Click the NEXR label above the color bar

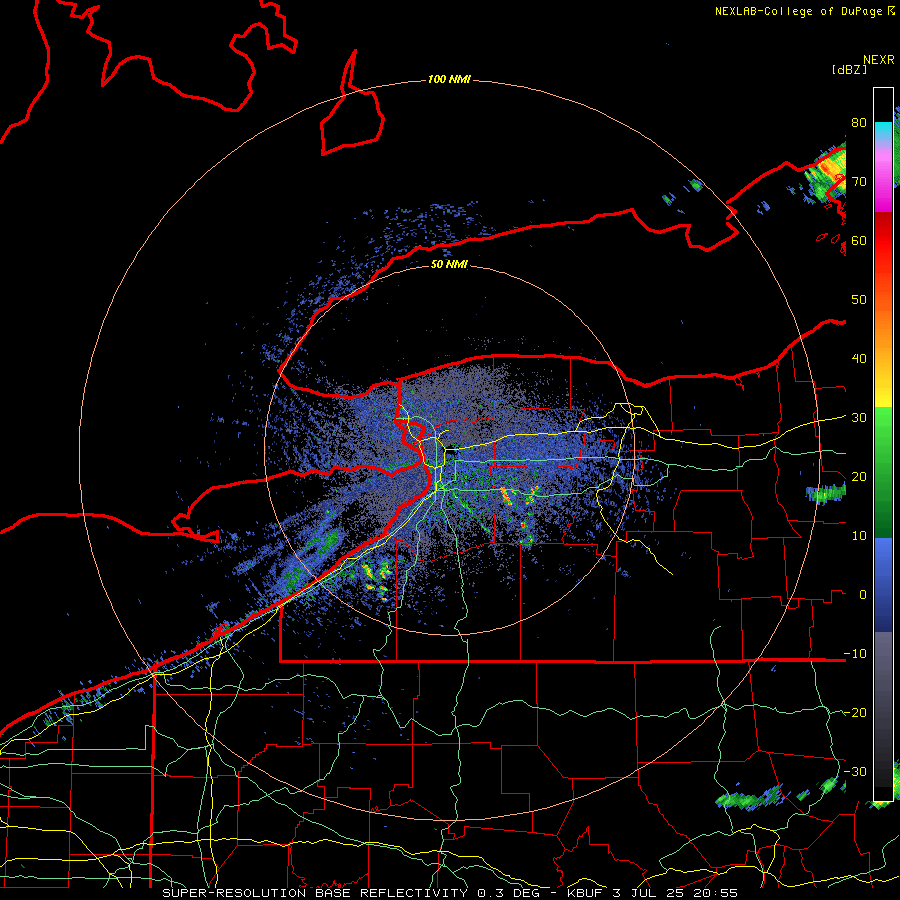879,60
